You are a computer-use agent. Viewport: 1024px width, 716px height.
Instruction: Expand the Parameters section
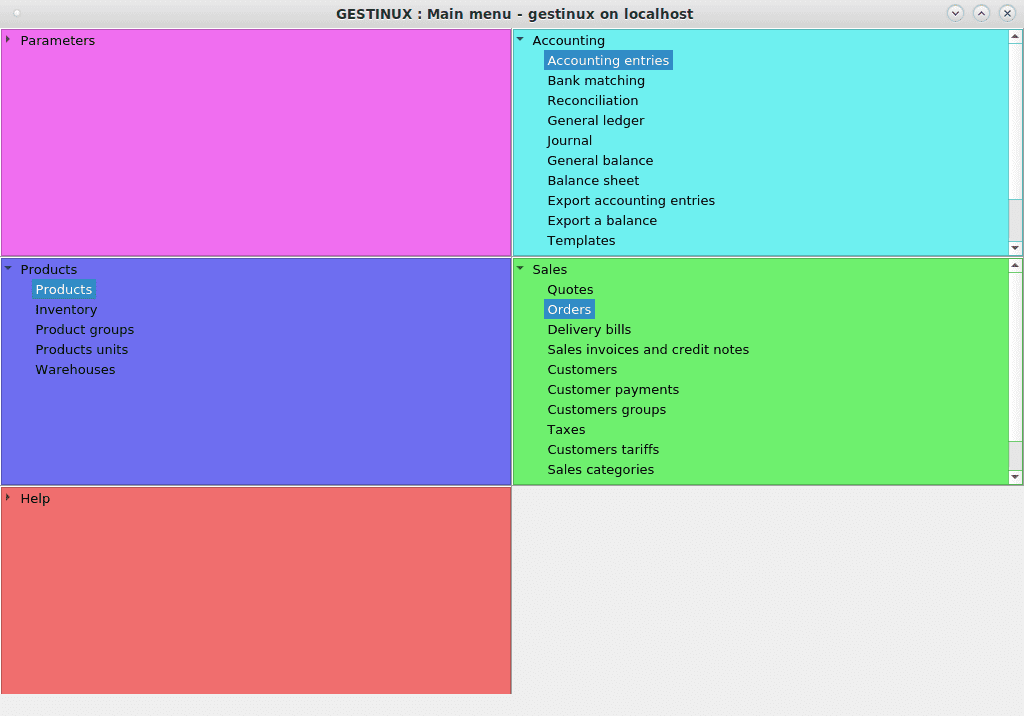(x=8, y=40)
